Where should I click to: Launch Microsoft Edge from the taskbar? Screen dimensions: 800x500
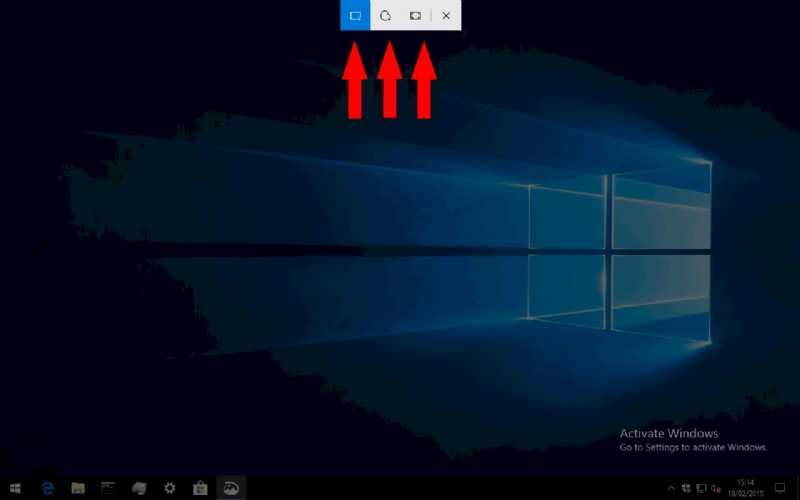47,488
